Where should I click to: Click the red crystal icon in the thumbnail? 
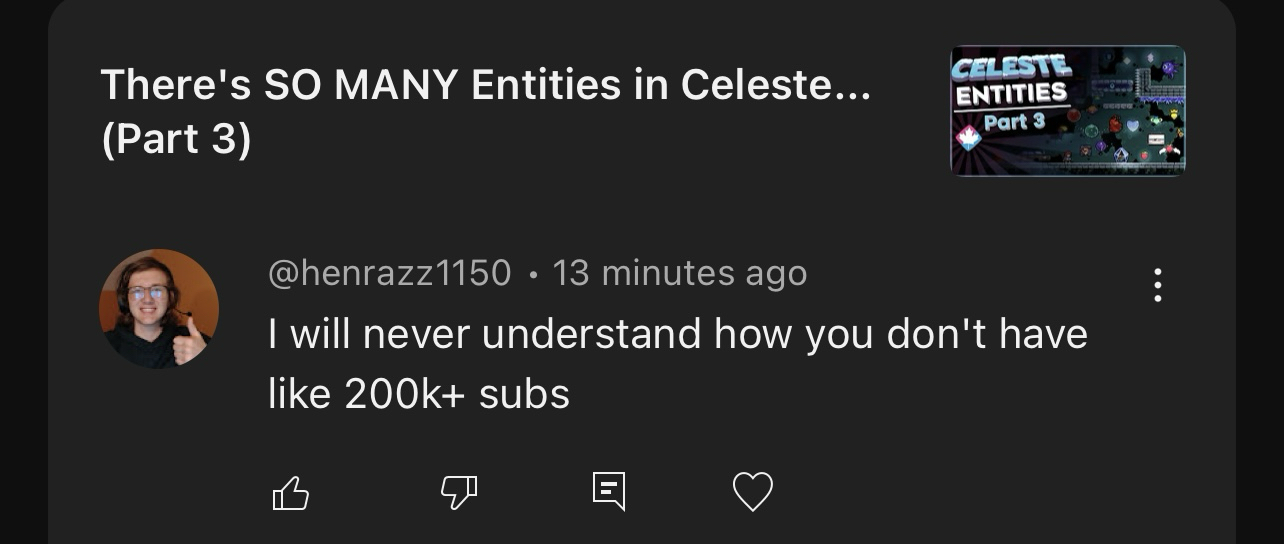[x=968, y=138]
